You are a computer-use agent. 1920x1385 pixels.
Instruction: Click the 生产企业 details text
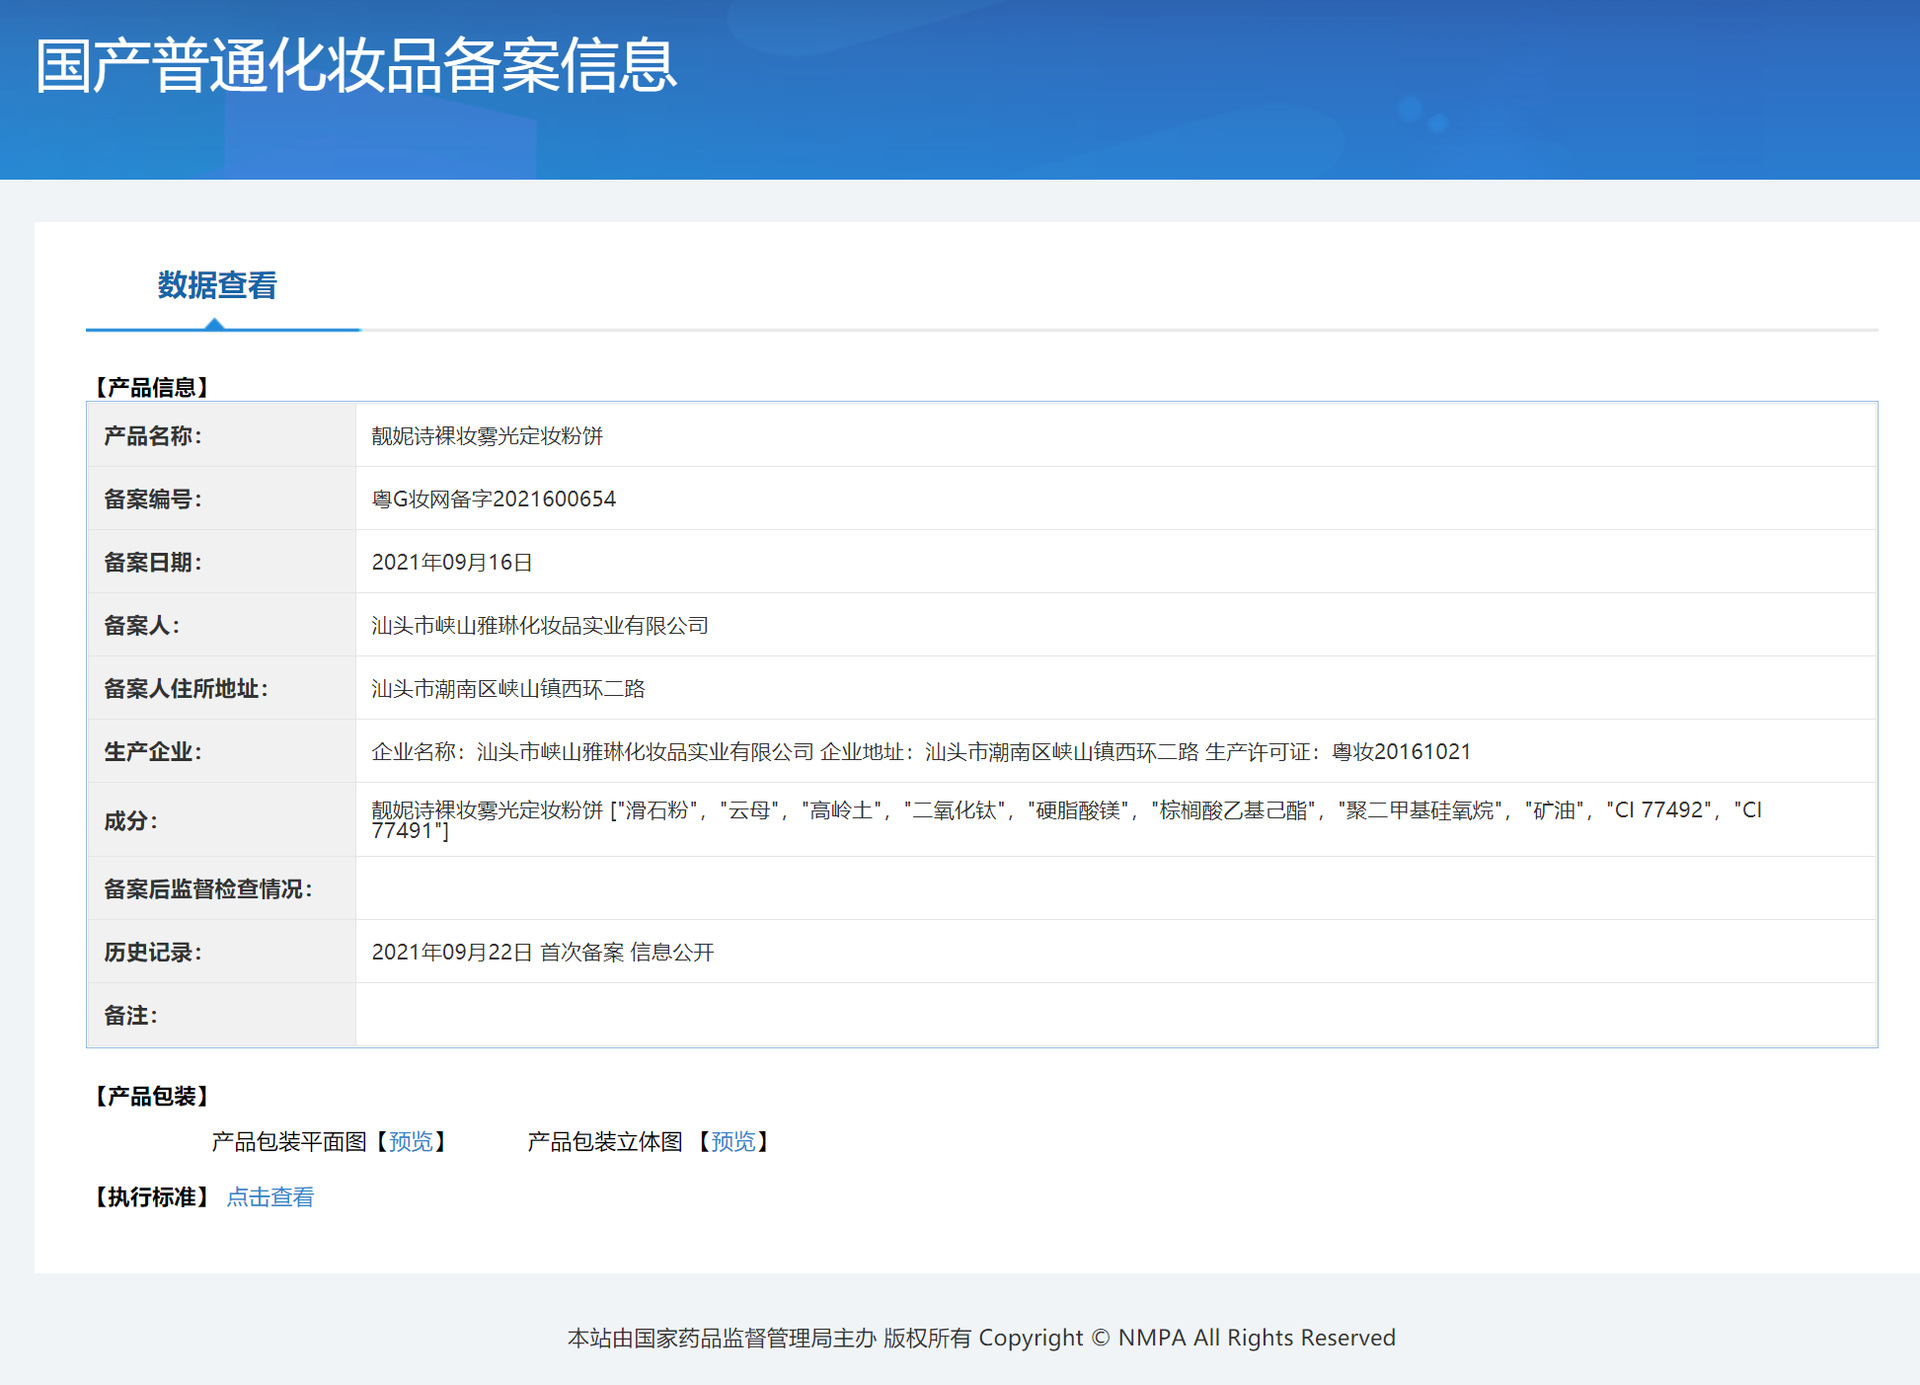[920, 752]
